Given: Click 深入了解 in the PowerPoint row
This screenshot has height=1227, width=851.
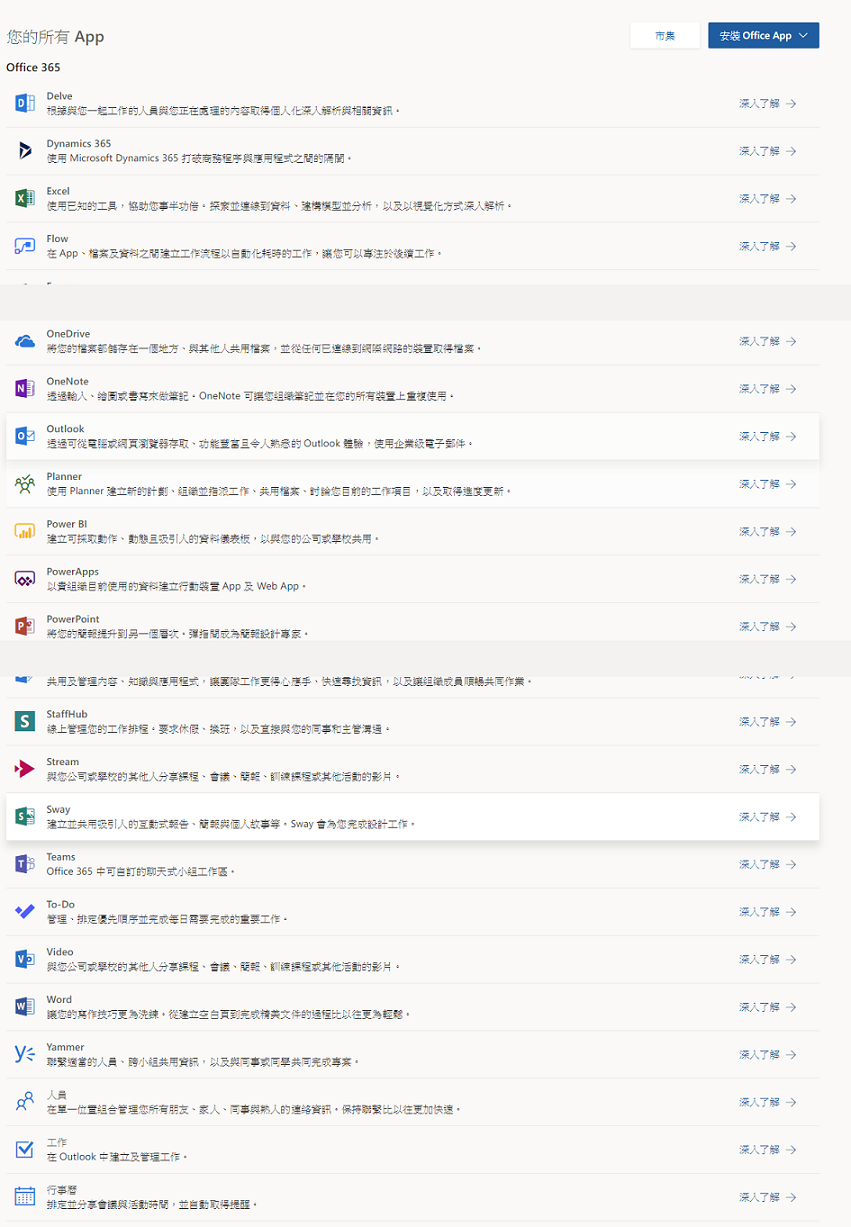Looking at the screenshot, I should pyautogui.click(x=767, y=626).
